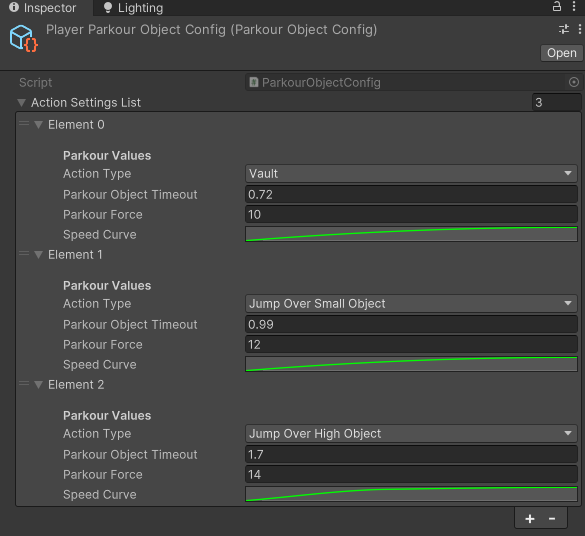Select the Inspector tab
The height and width of the screenshot is (536, 585).
pos(43,8)
